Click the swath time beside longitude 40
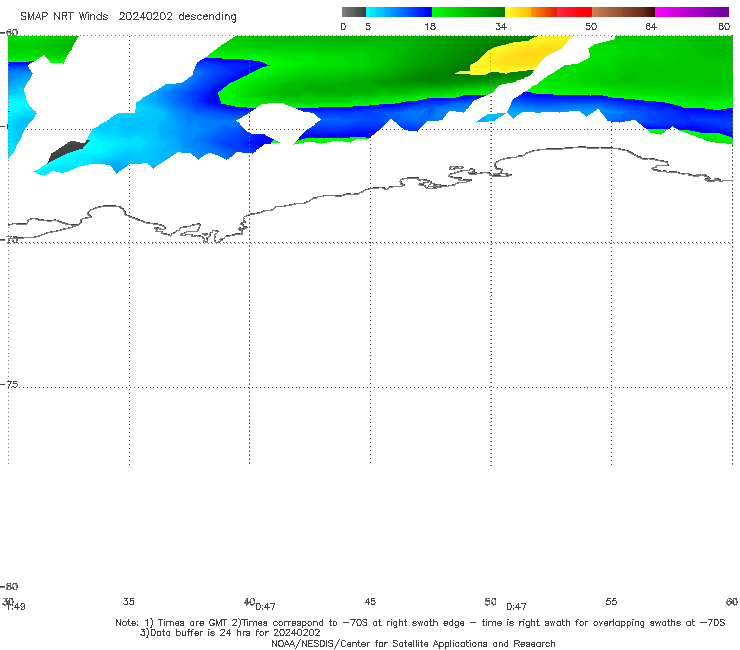This screenshot has height=650, width=740. pyautogui.click(x=265, y=607)
